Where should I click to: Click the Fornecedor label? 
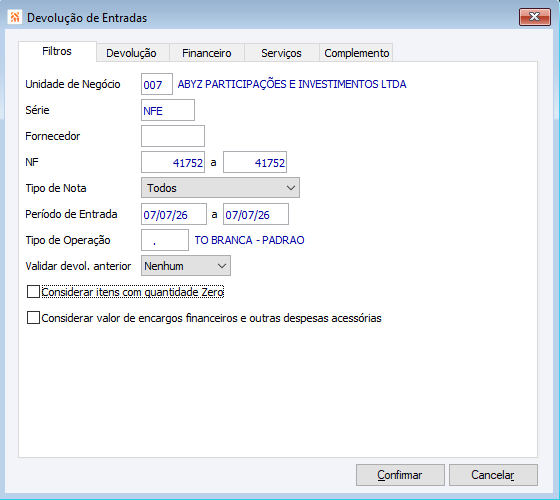tap(52, 136)
